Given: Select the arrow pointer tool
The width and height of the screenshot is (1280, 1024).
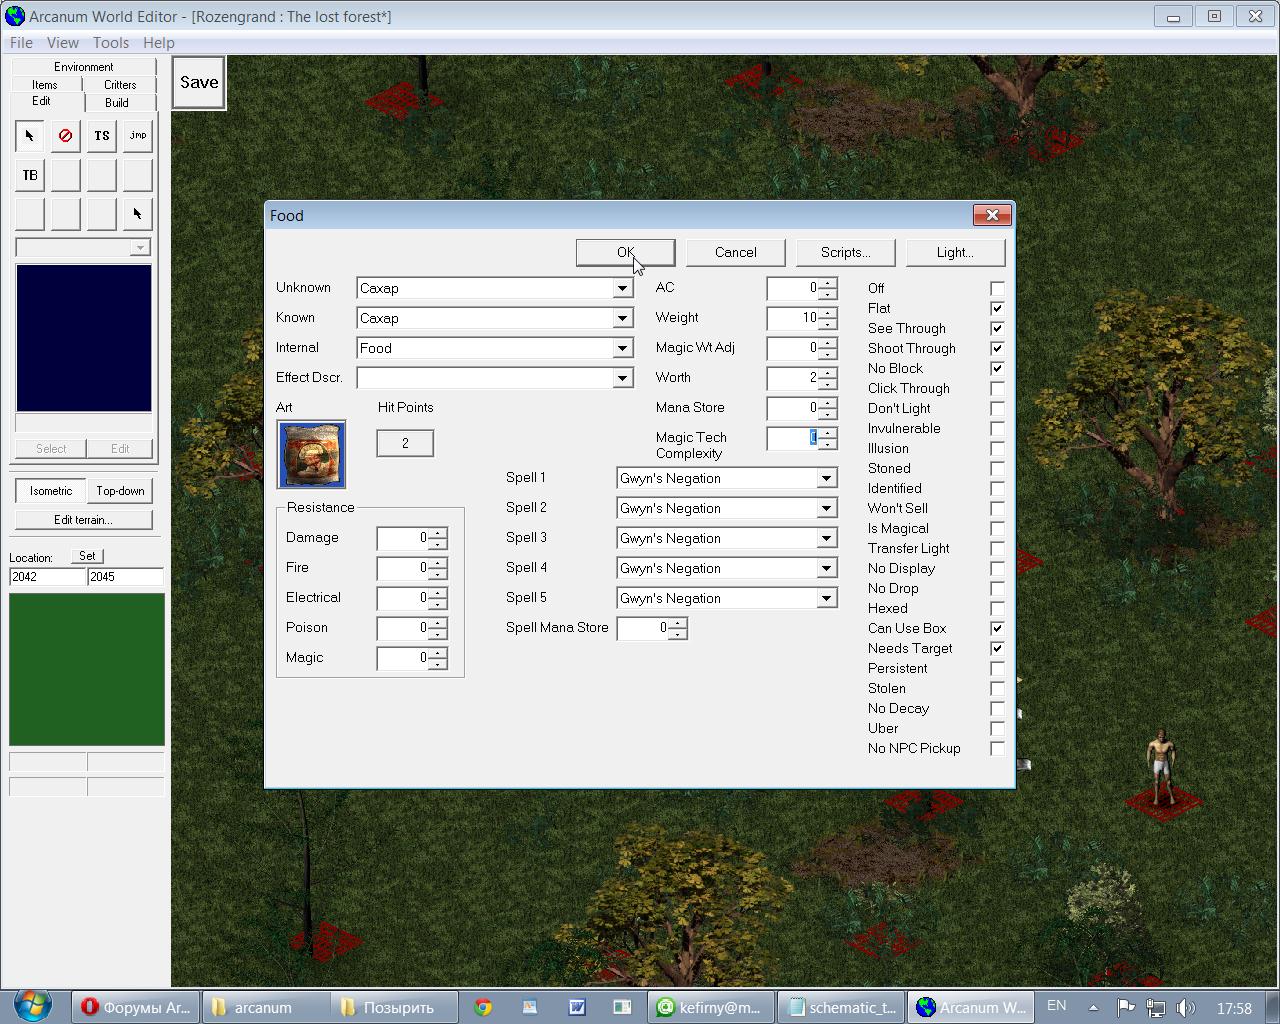Looking at the screenshot, I should coord(29,136).
